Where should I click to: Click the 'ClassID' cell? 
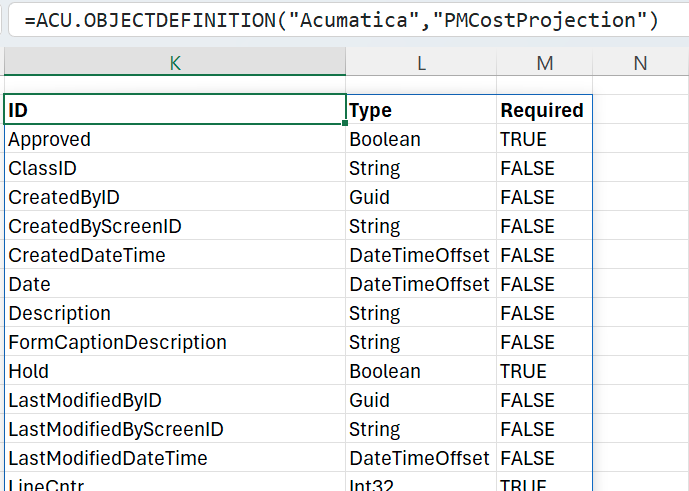pyautogui.click(x=175, y=168)
